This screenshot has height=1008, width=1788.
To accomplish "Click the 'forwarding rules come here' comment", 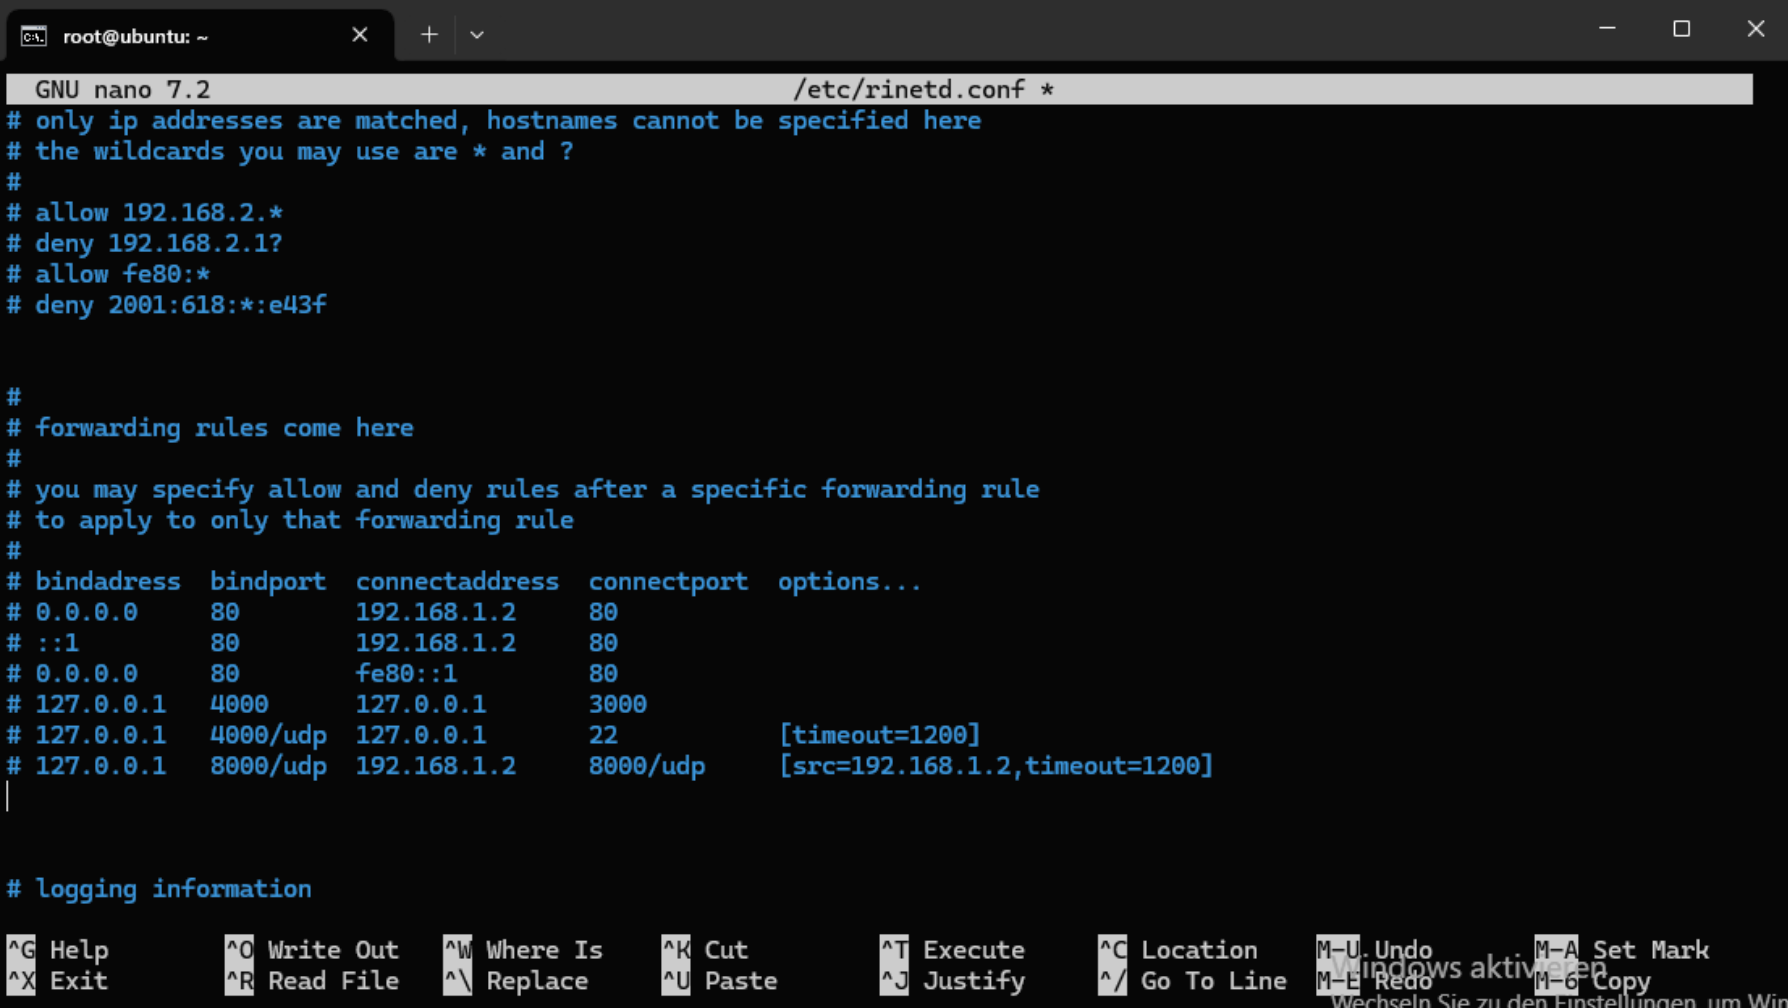I will (x=224, y=428).
